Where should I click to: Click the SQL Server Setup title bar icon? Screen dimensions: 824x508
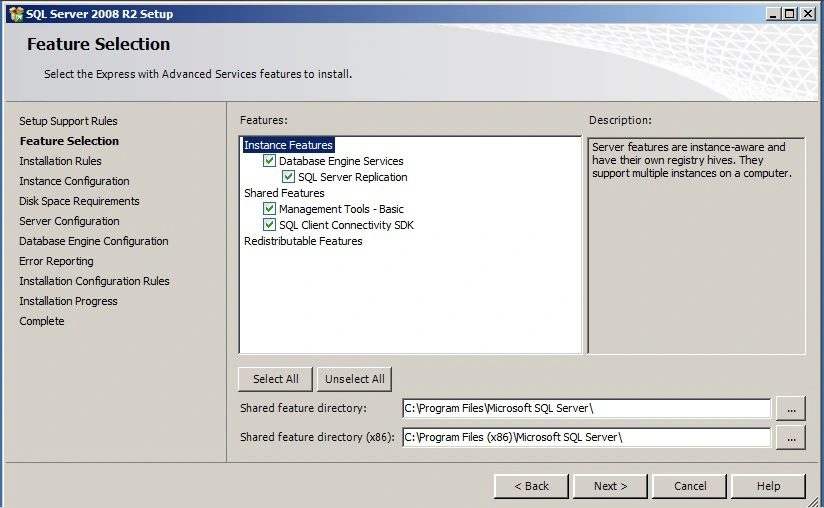tap(15, 13)
